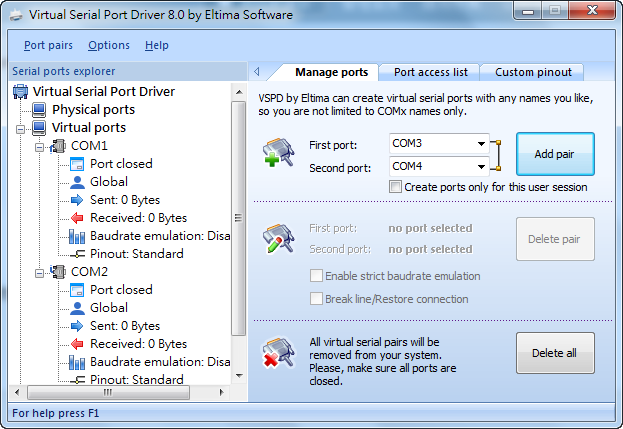623x429 pixels.
Task: Switch to the Custom pinout tab
Action: [x=533, y=72]
